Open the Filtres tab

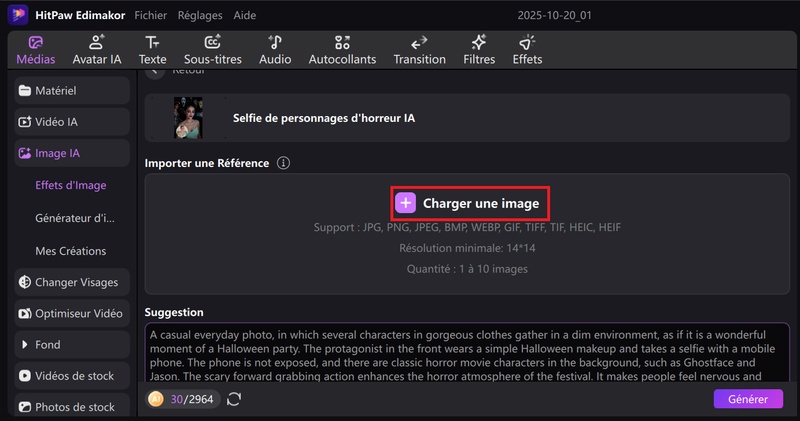coord(479,50)
